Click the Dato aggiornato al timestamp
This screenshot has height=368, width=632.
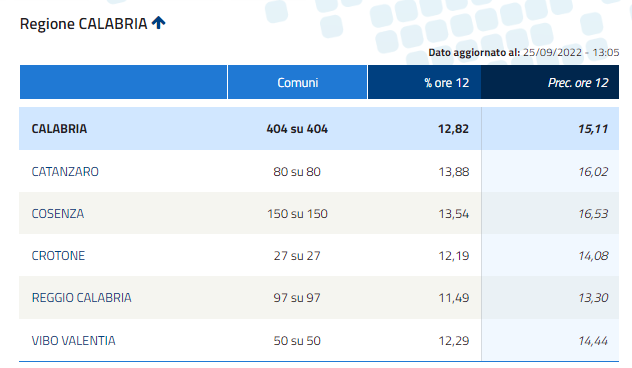coord(524,52)
